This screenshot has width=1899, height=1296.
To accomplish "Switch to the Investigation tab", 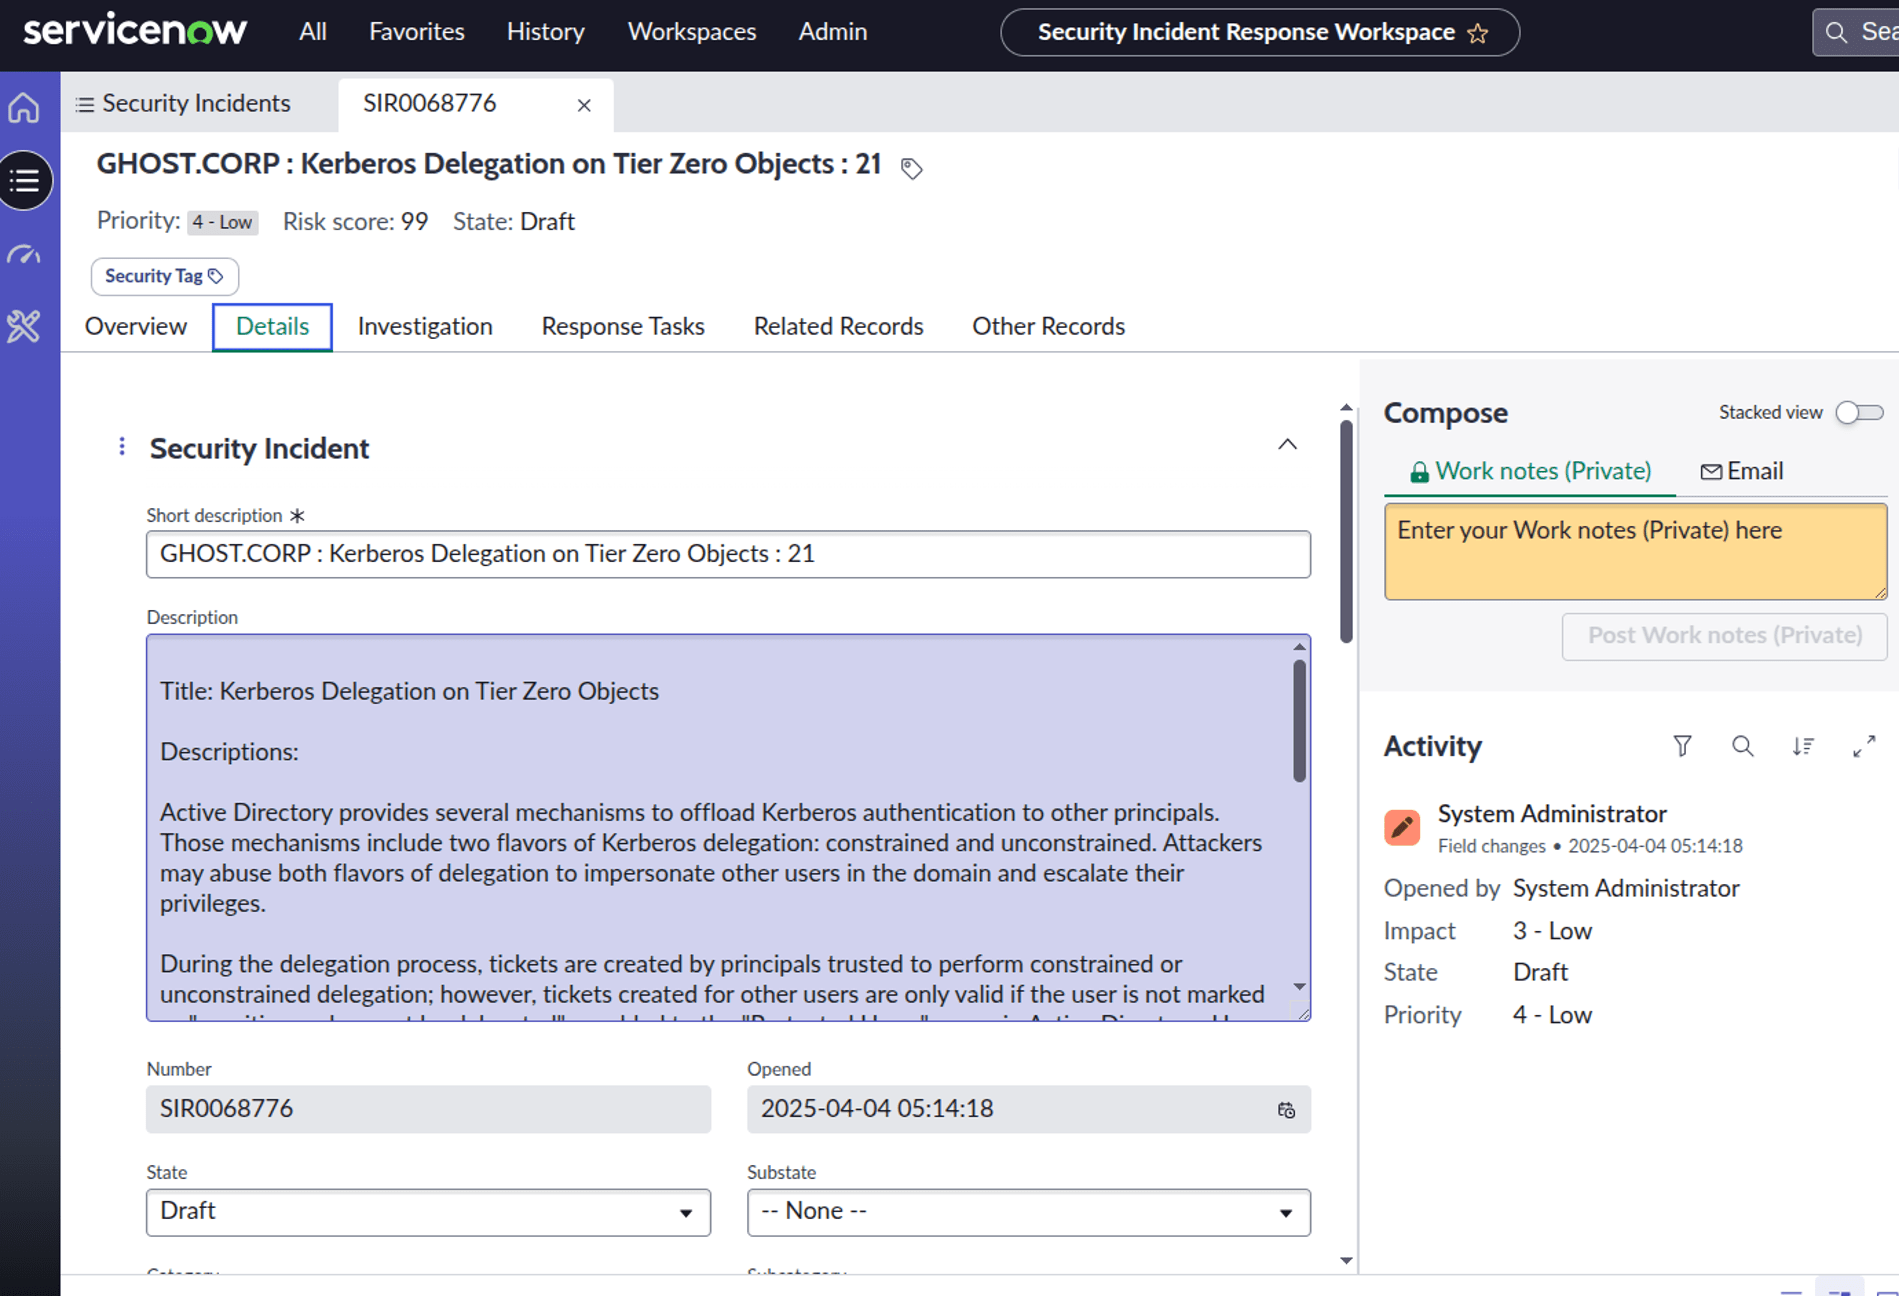I will coord(425,326).
